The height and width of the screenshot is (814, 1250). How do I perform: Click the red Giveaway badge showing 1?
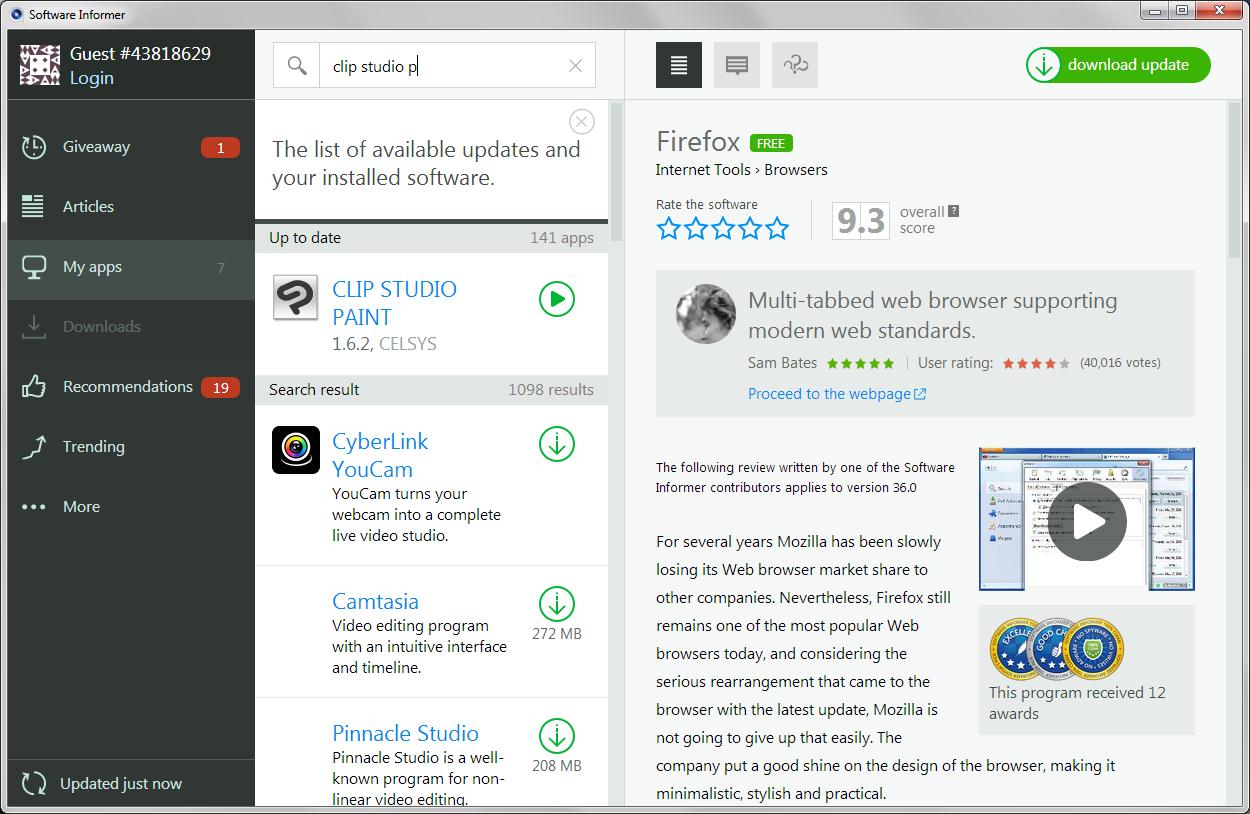click(220, 148)
